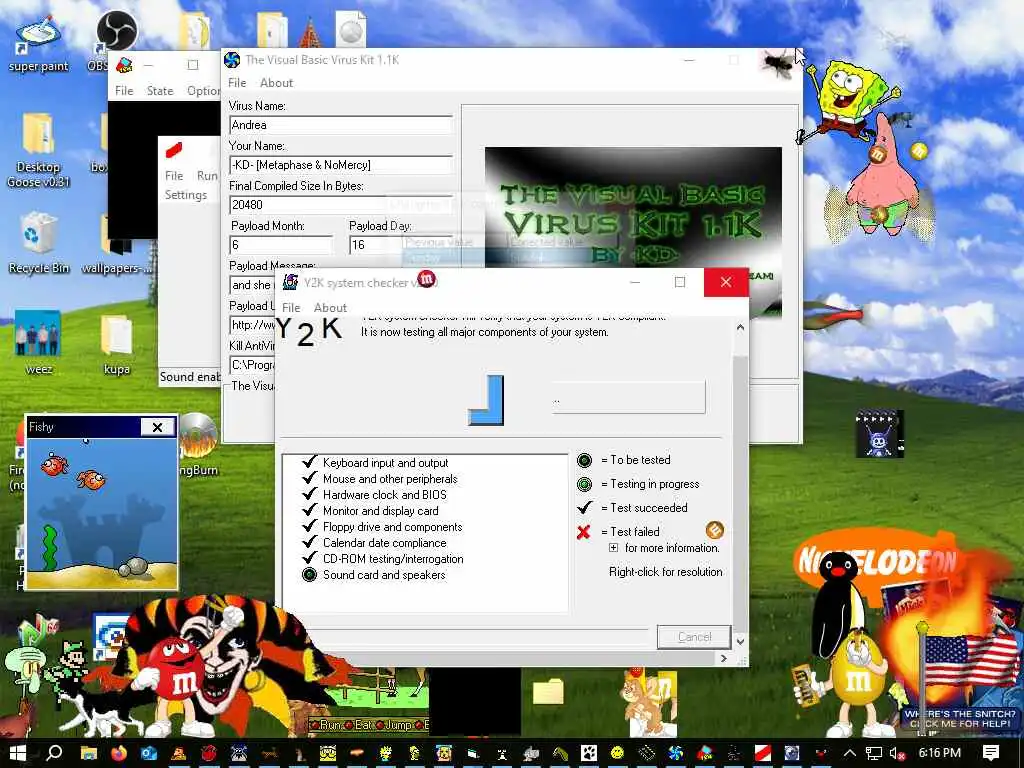Open the OBS desktop shortcut
This screenshot has width=1024, height=768.
tap(114, 39)
